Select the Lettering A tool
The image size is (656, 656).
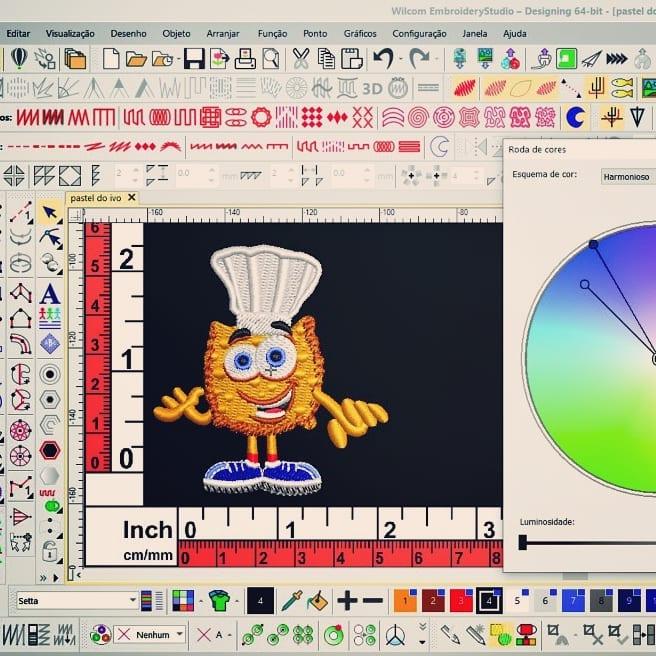point(50,294)
